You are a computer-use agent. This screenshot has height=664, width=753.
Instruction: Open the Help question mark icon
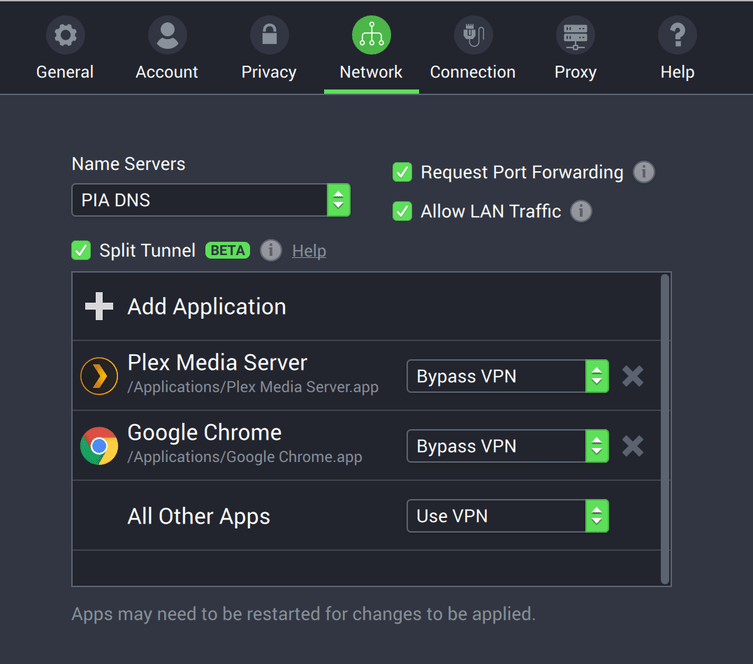click(677, 36)
